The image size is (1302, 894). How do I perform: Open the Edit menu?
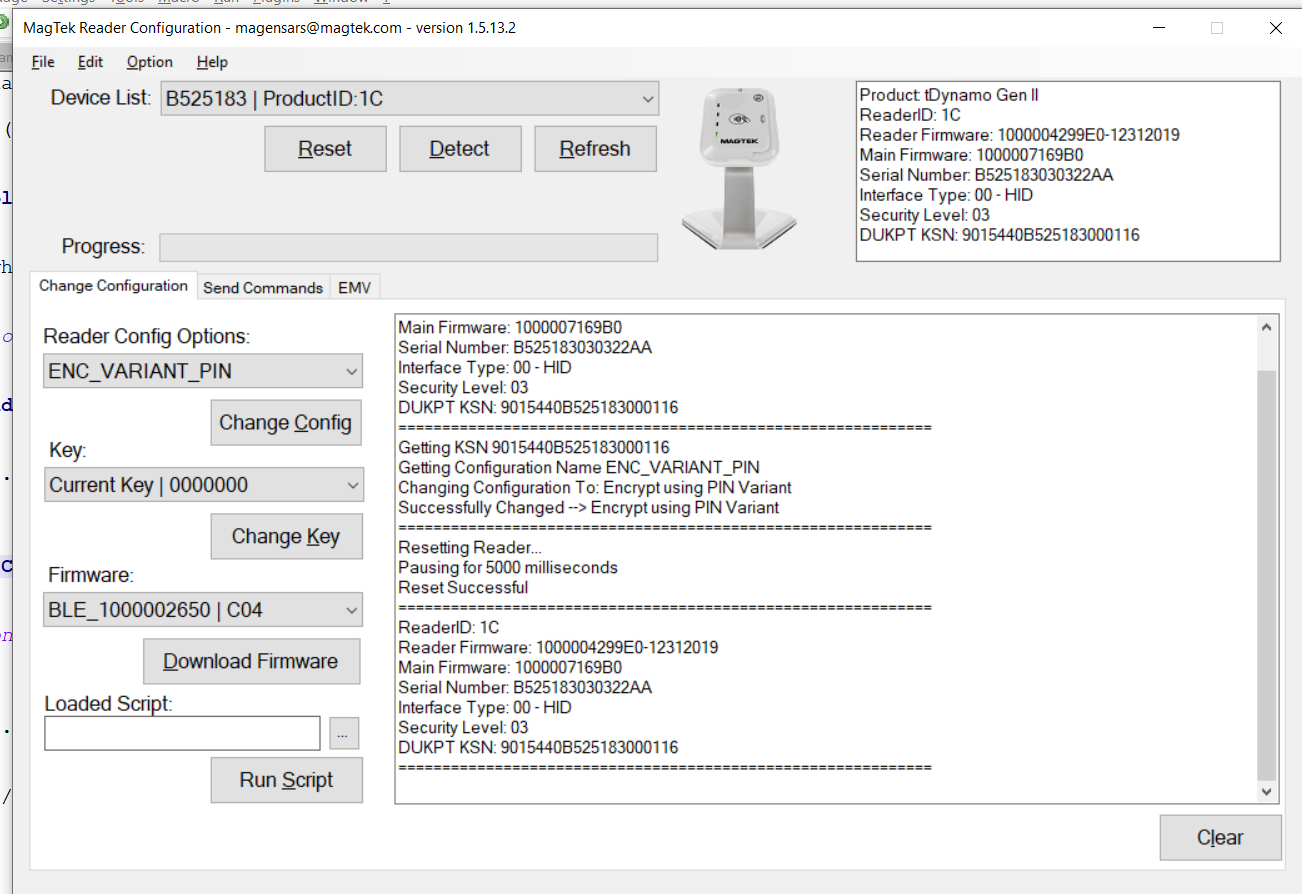coord(90,62)
